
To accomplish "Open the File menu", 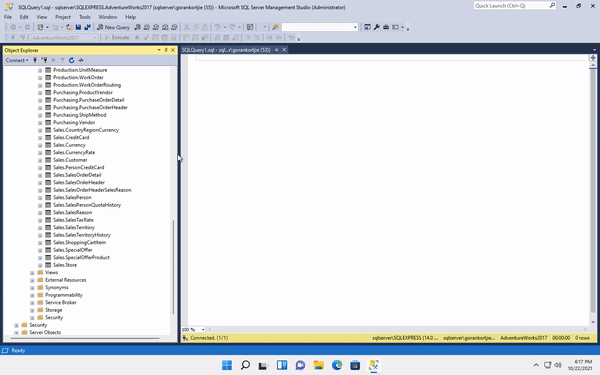I will click(8, 17).
